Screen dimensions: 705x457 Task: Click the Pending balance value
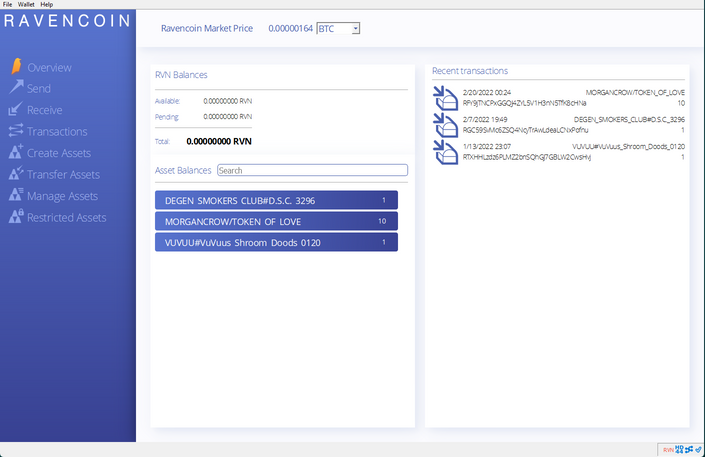[228, 116]
